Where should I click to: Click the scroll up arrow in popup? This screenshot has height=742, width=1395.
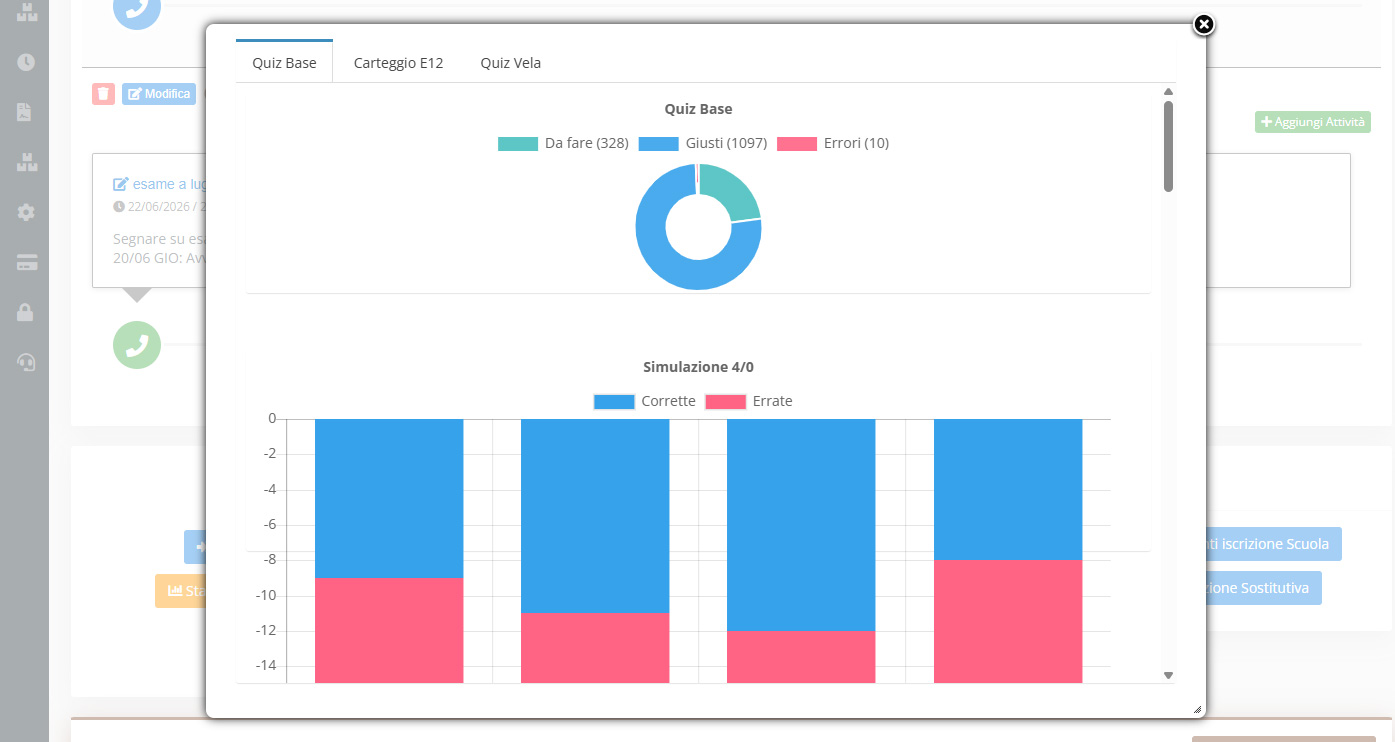point(1168,92)
